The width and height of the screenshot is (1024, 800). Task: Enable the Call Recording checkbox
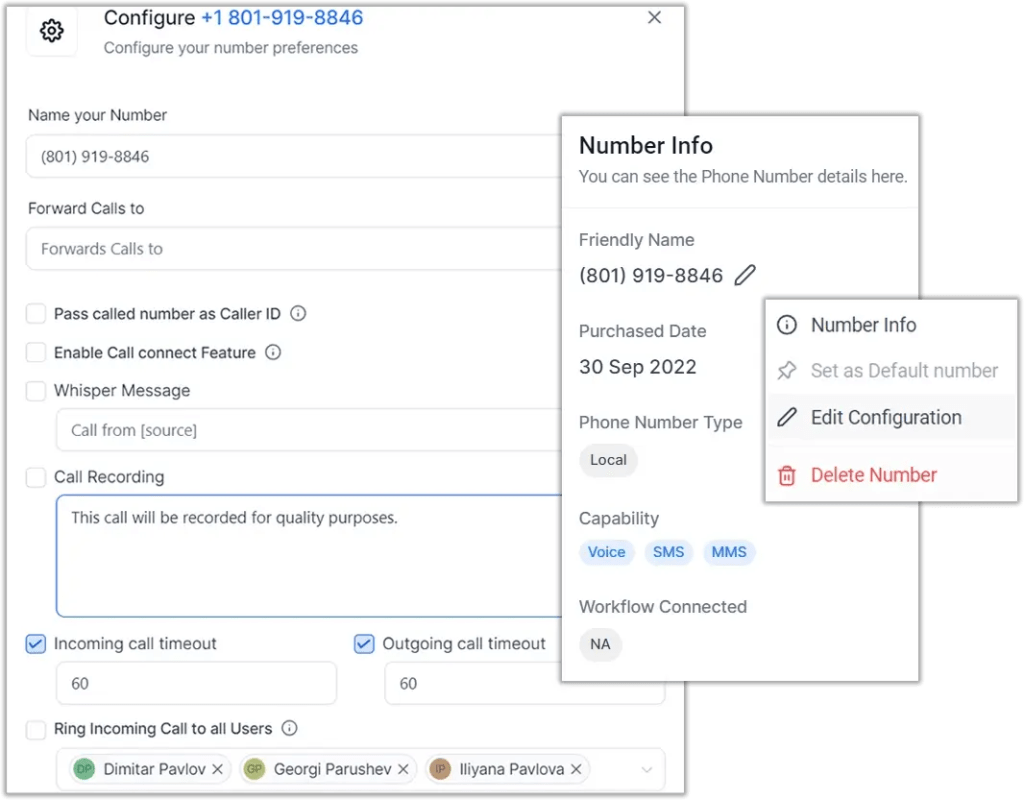coord(36,478)
